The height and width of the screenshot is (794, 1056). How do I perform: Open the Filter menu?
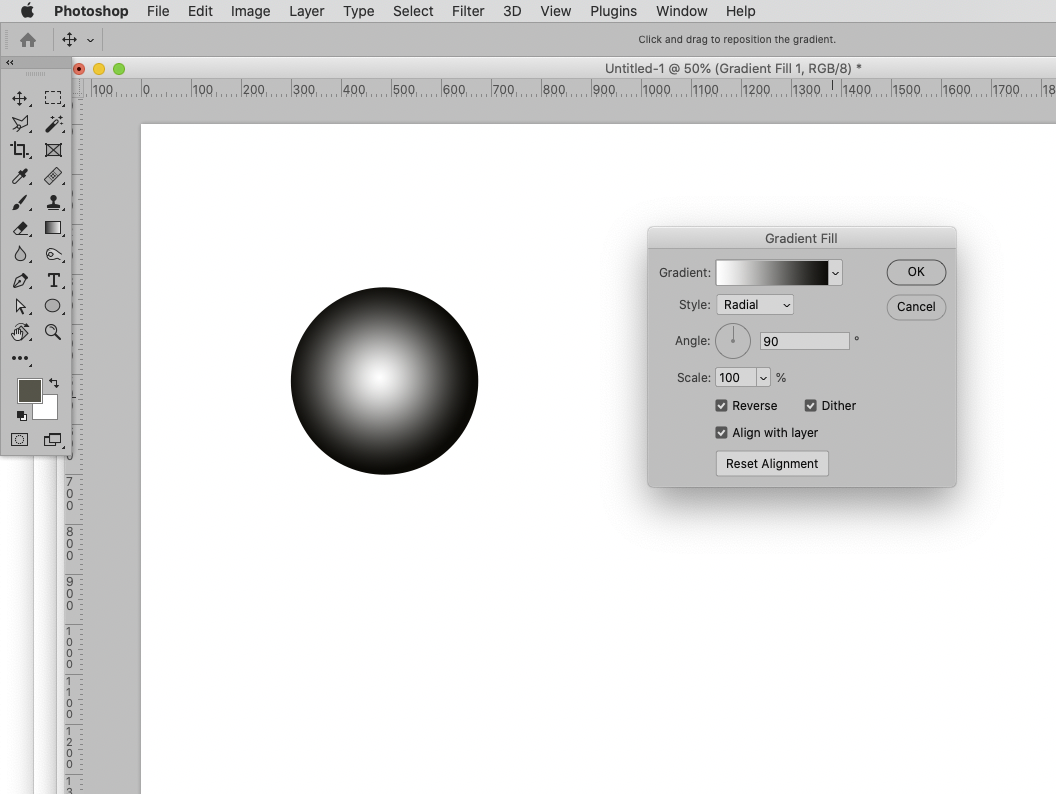[x=468, y=11]
